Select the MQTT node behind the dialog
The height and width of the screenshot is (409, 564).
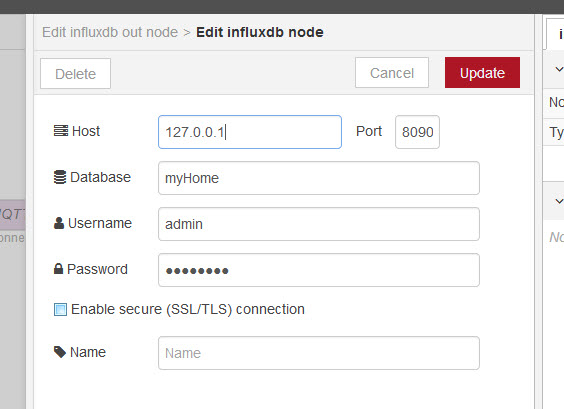pyautogui.click(x=13, y=215)
